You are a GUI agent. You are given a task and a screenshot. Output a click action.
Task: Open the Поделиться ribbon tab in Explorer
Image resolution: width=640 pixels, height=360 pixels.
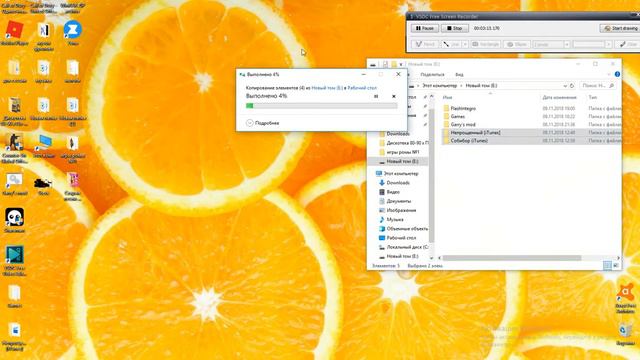432,74
